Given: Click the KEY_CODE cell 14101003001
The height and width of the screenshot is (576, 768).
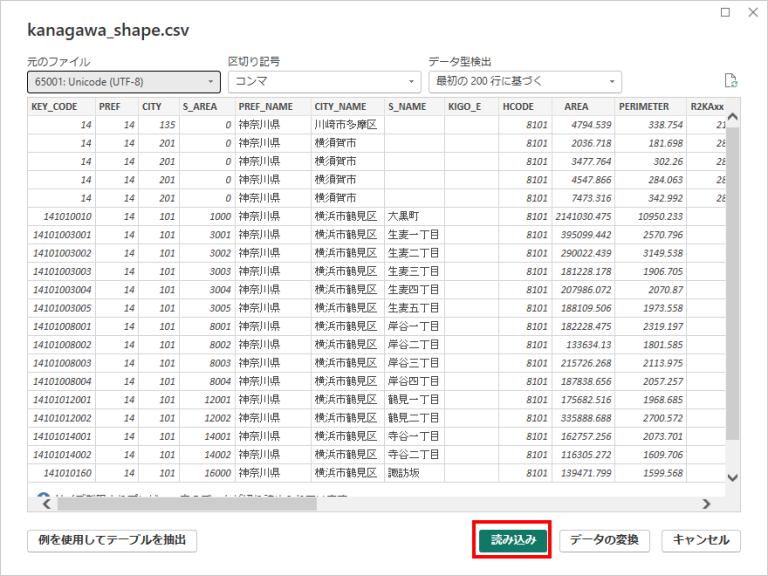Looking at the screenshot, I should click(62, 235).
